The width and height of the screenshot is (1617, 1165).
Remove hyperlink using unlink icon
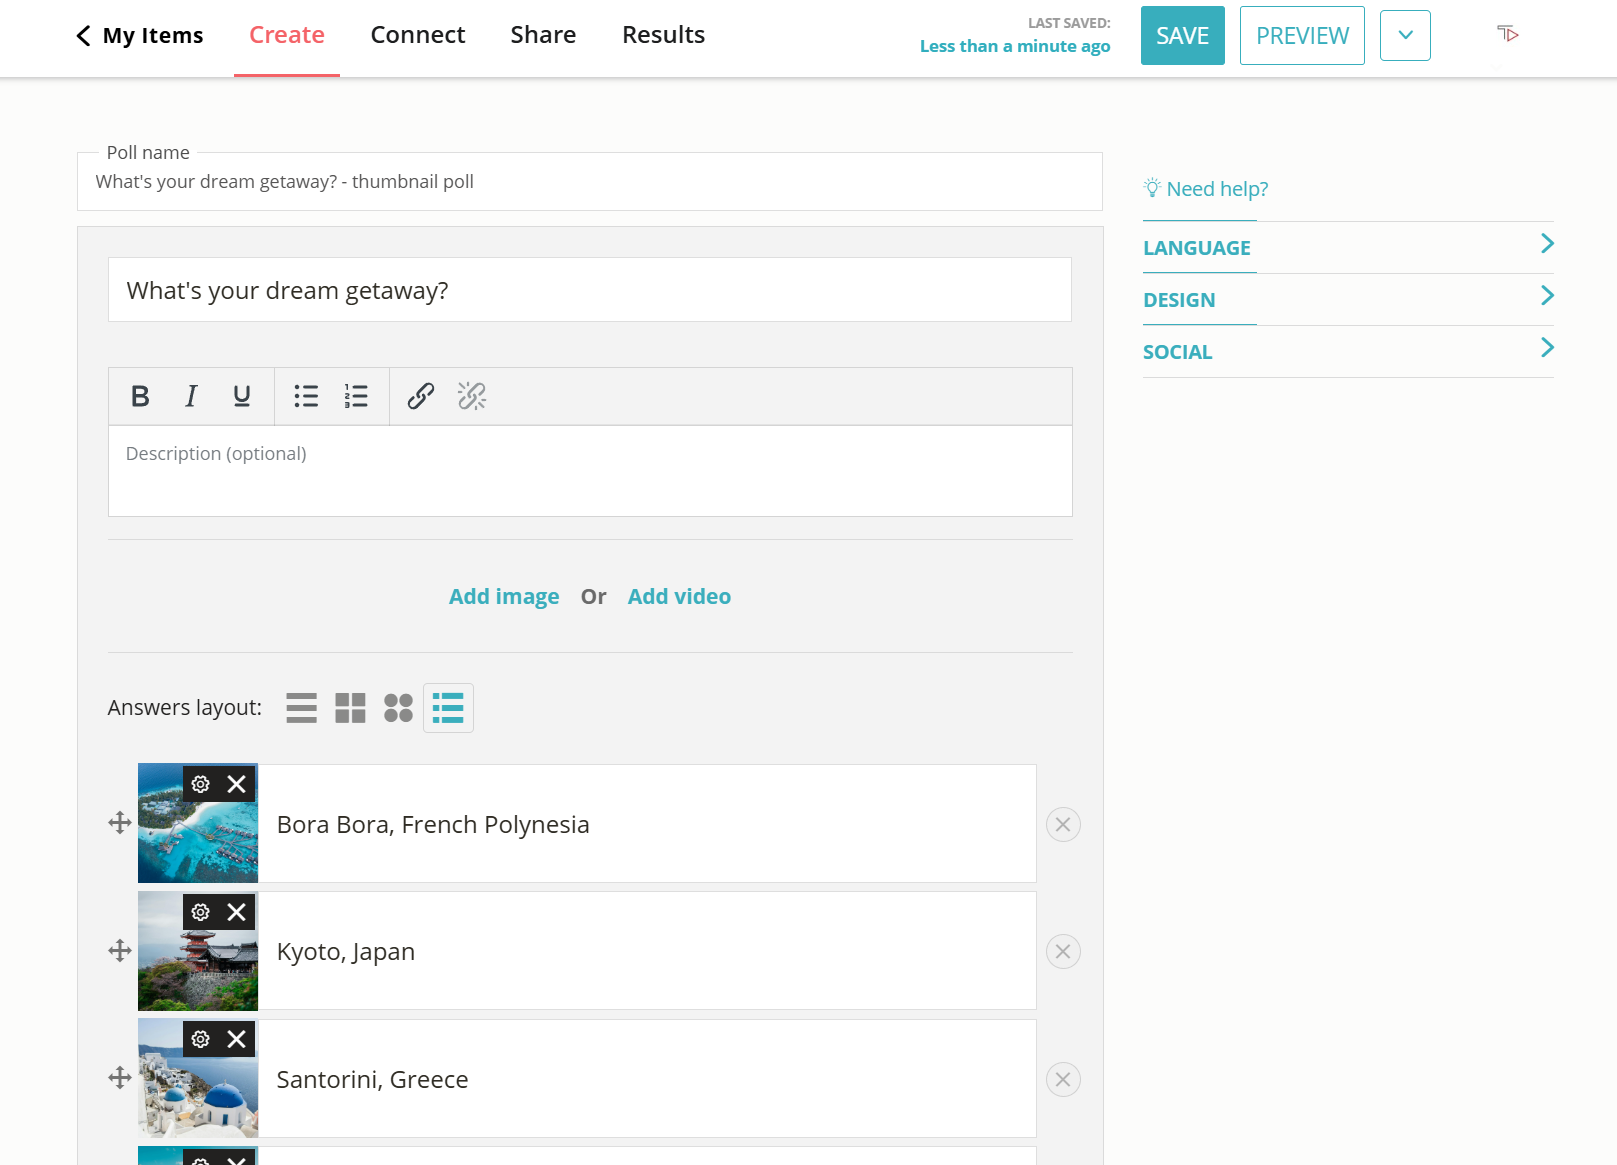[472, 396]
